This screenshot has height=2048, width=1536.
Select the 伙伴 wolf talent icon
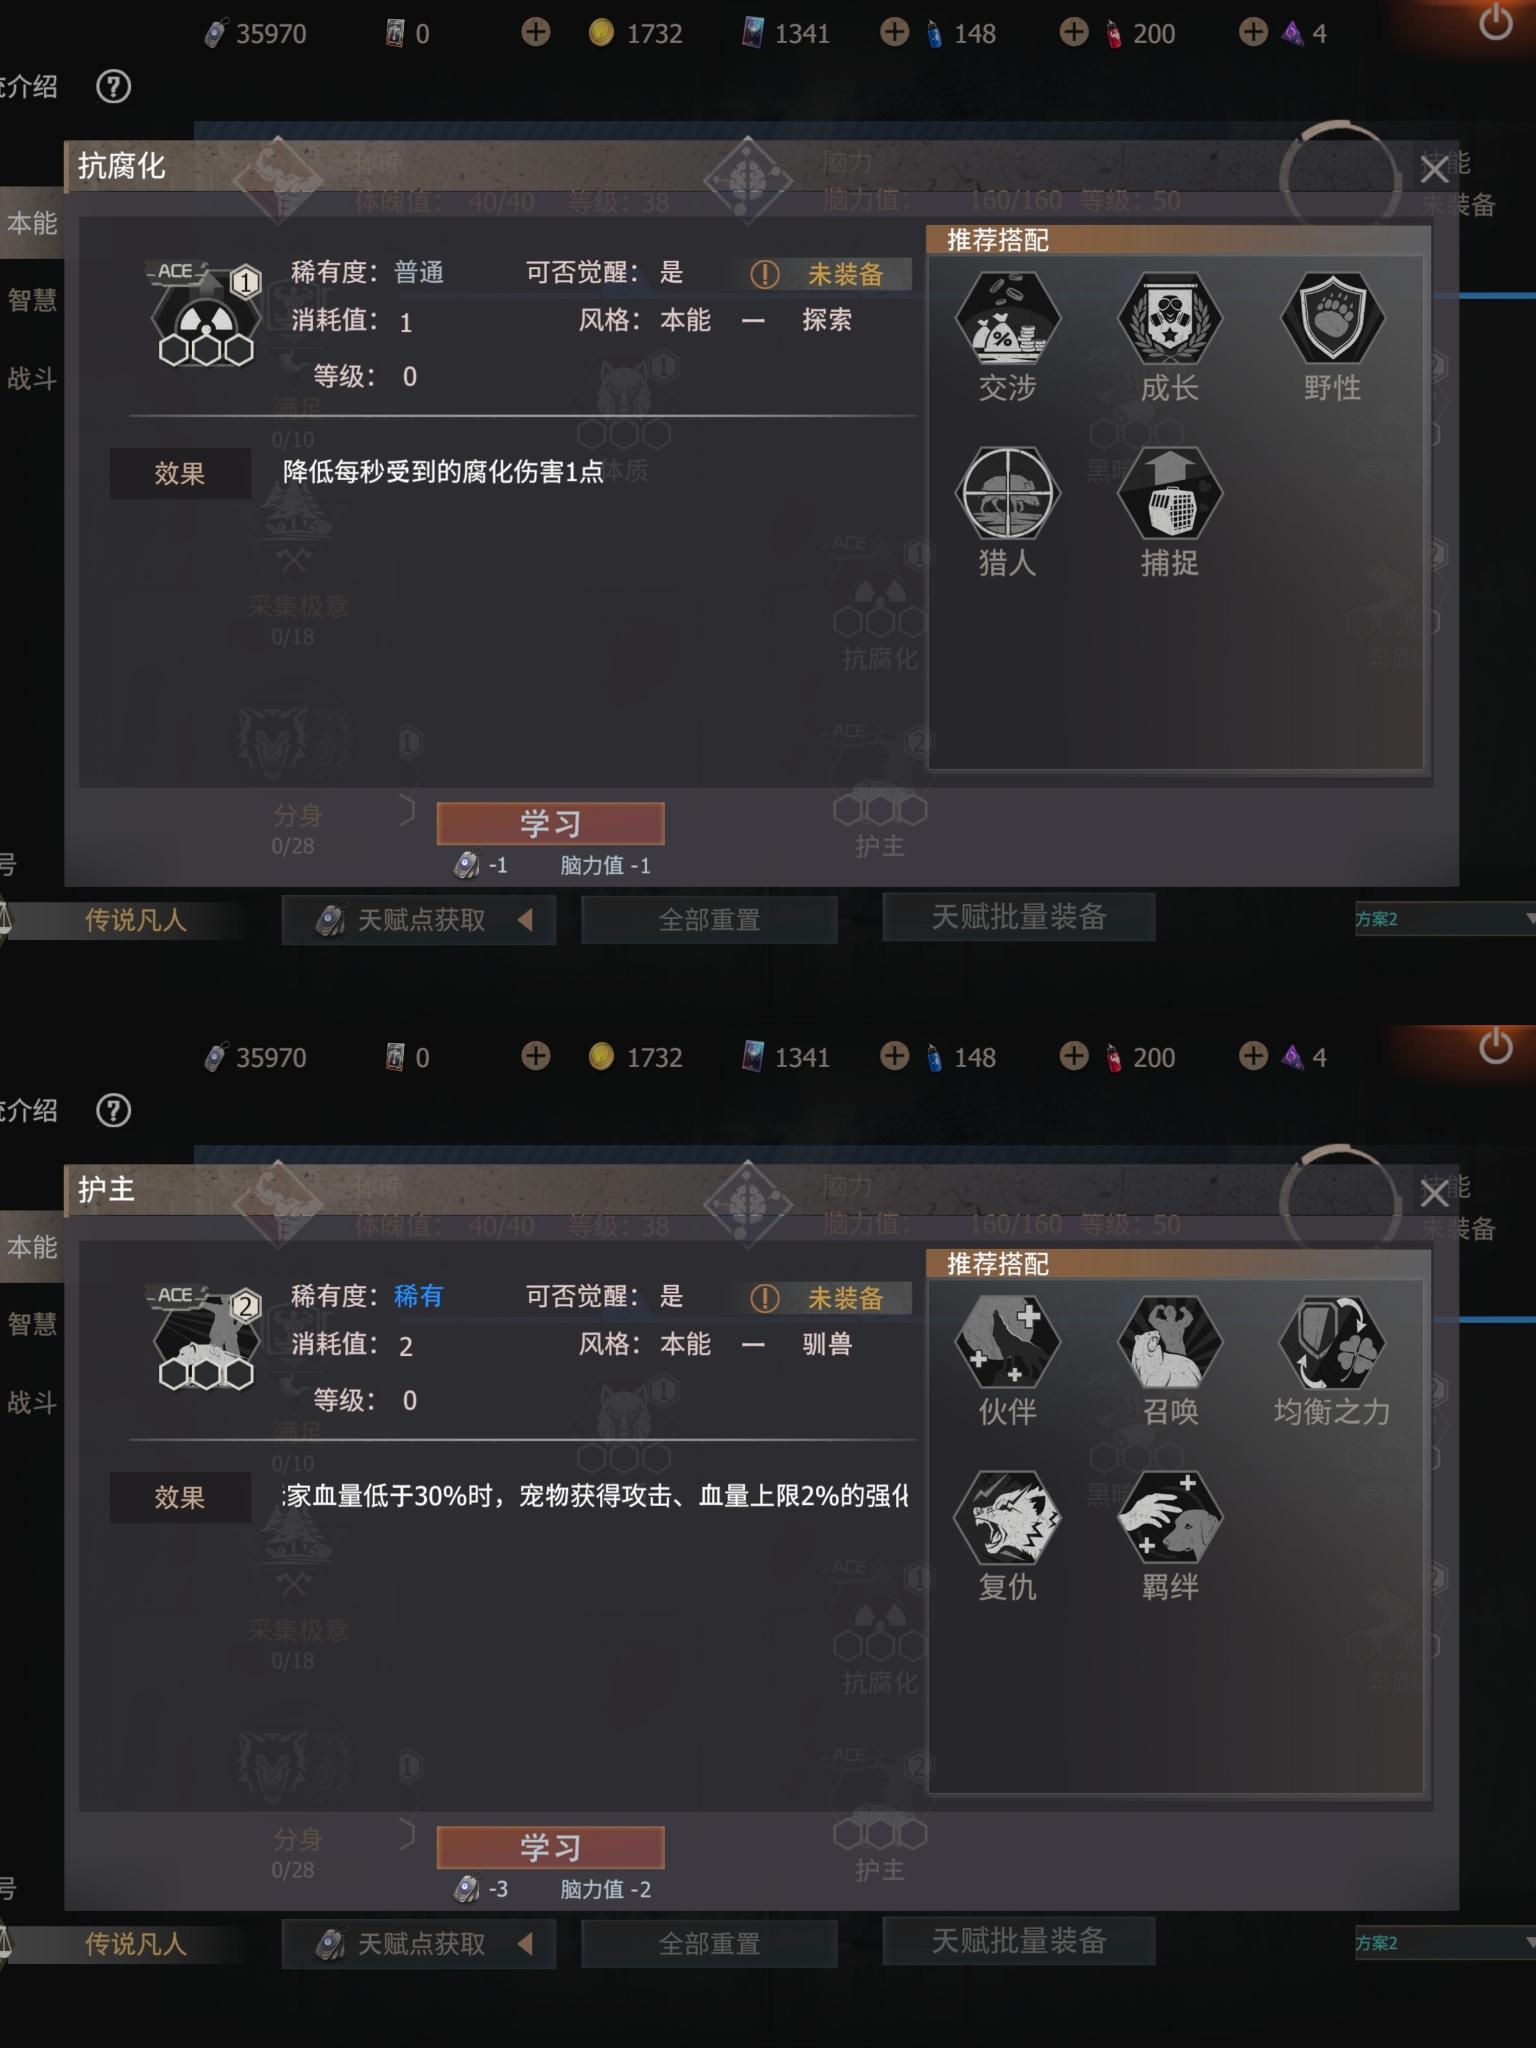coord(1007,1344)
